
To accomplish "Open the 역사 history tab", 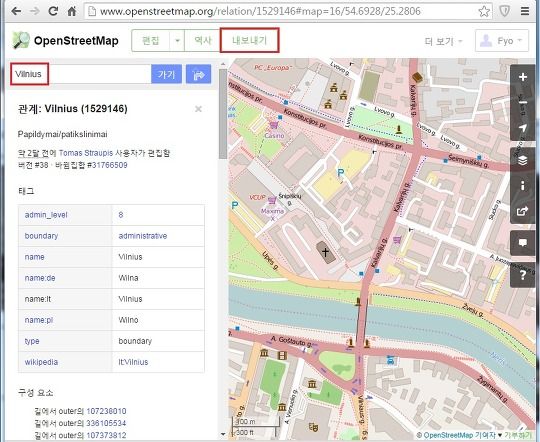I will pyautogui.click(x=202, y=41).
